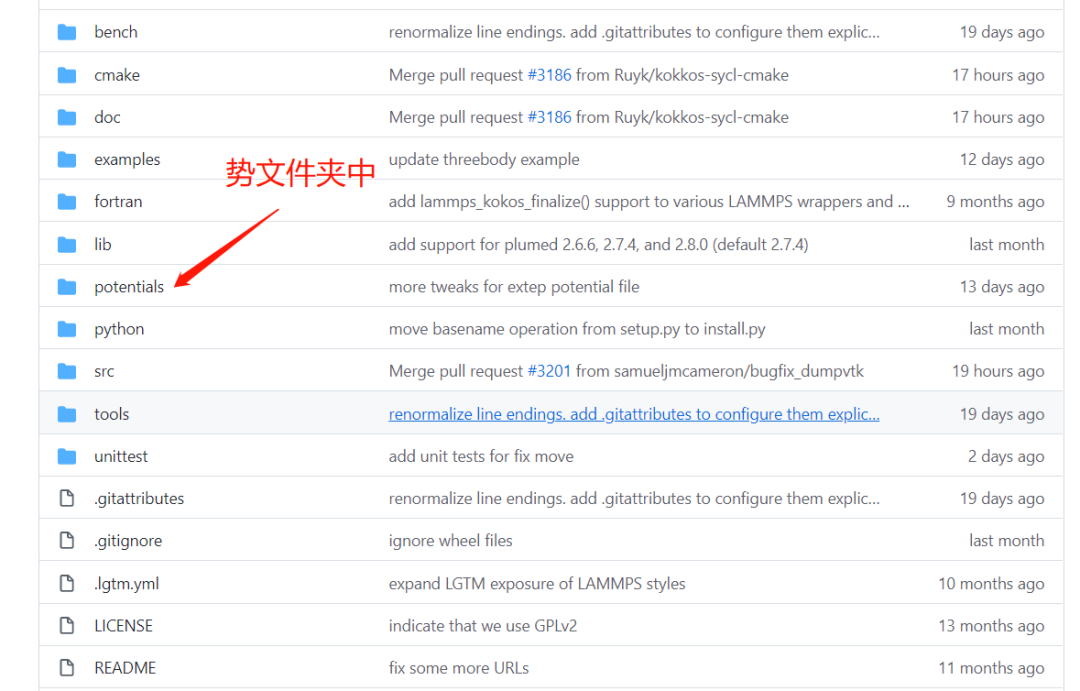This screenshot has width=1080, height=691.
Task: Click the potentials folder icon
Action: (66, 286)
